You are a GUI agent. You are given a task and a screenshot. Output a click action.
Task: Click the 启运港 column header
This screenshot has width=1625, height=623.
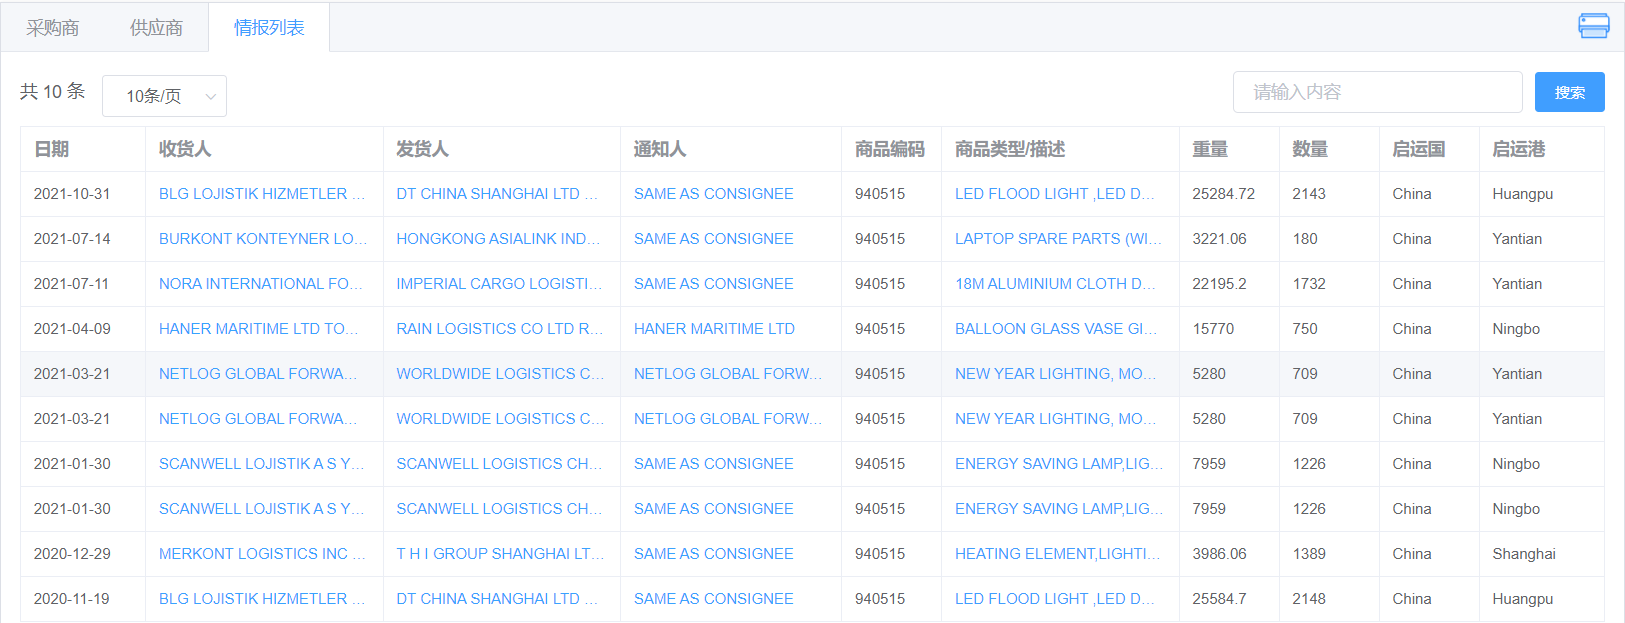click(1519, 149)
